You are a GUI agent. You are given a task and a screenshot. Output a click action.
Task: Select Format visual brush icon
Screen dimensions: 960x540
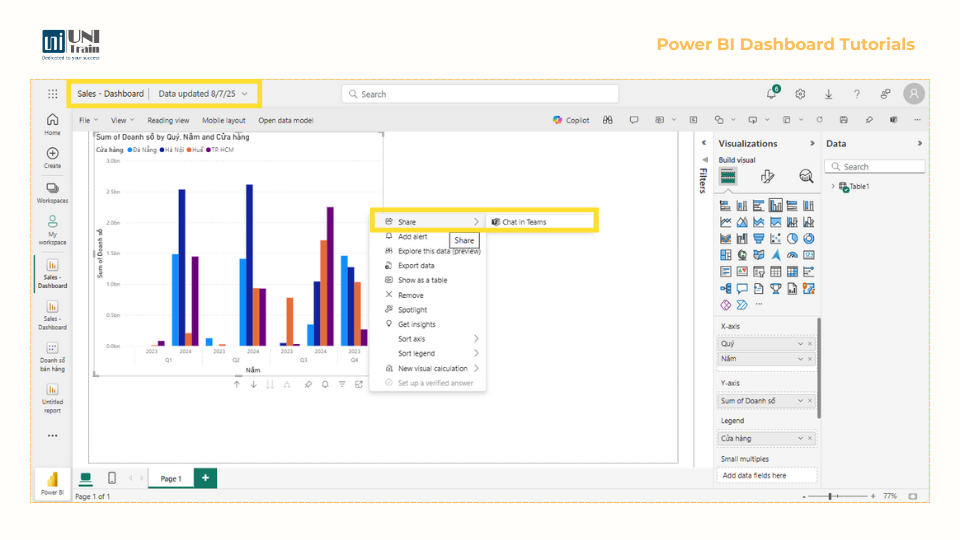[767, 177]
